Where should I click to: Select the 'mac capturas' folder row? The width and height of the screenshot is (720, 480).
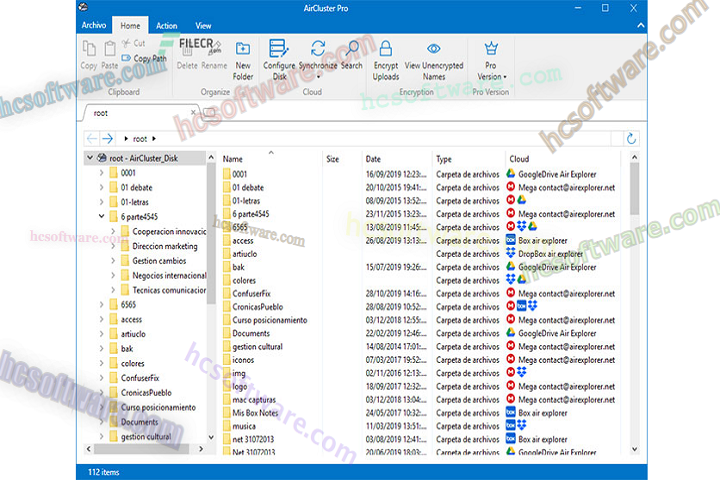[x=420, y=399]
